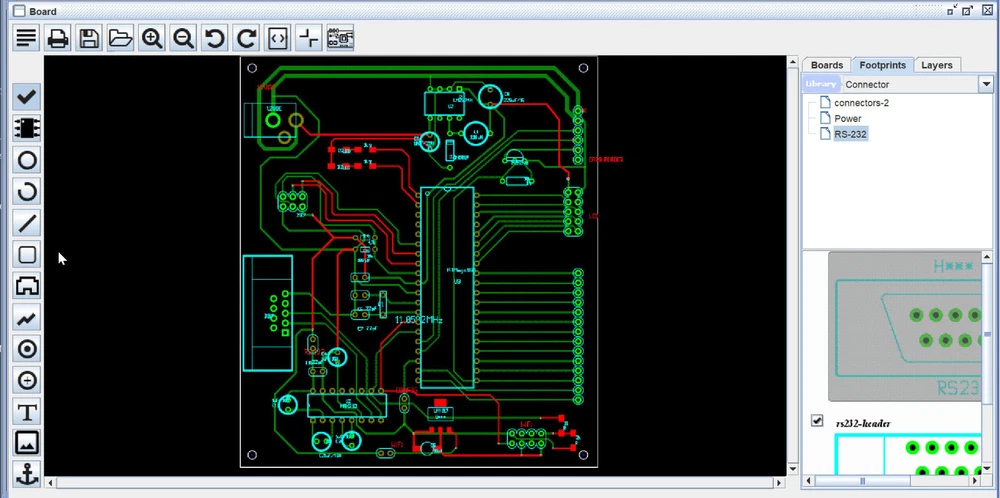Click the open folder icon
This screenshot has width=1000, height=498.
[x=120, y=39]
